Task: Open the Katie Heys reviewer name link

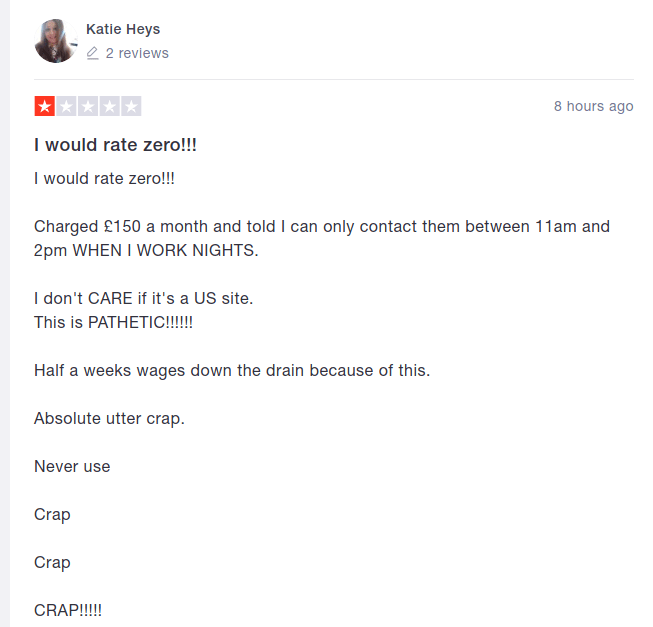Action: pyautogui.click(x=123, y=29)
